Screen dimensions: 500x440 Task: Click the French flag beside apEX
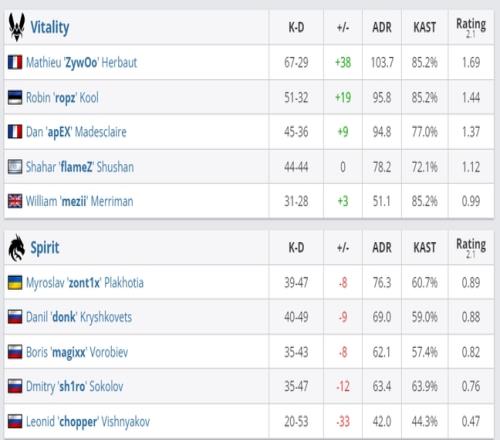click(15, 132)
